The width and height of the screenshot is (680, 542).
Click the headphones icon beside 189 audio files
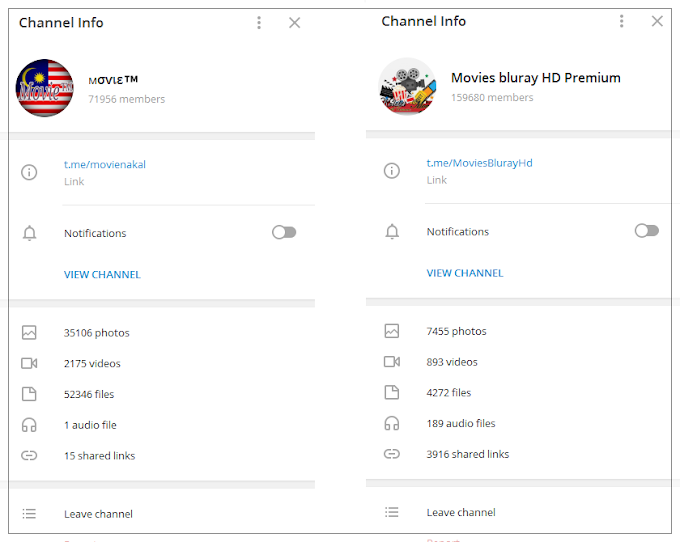coord(392,423)
